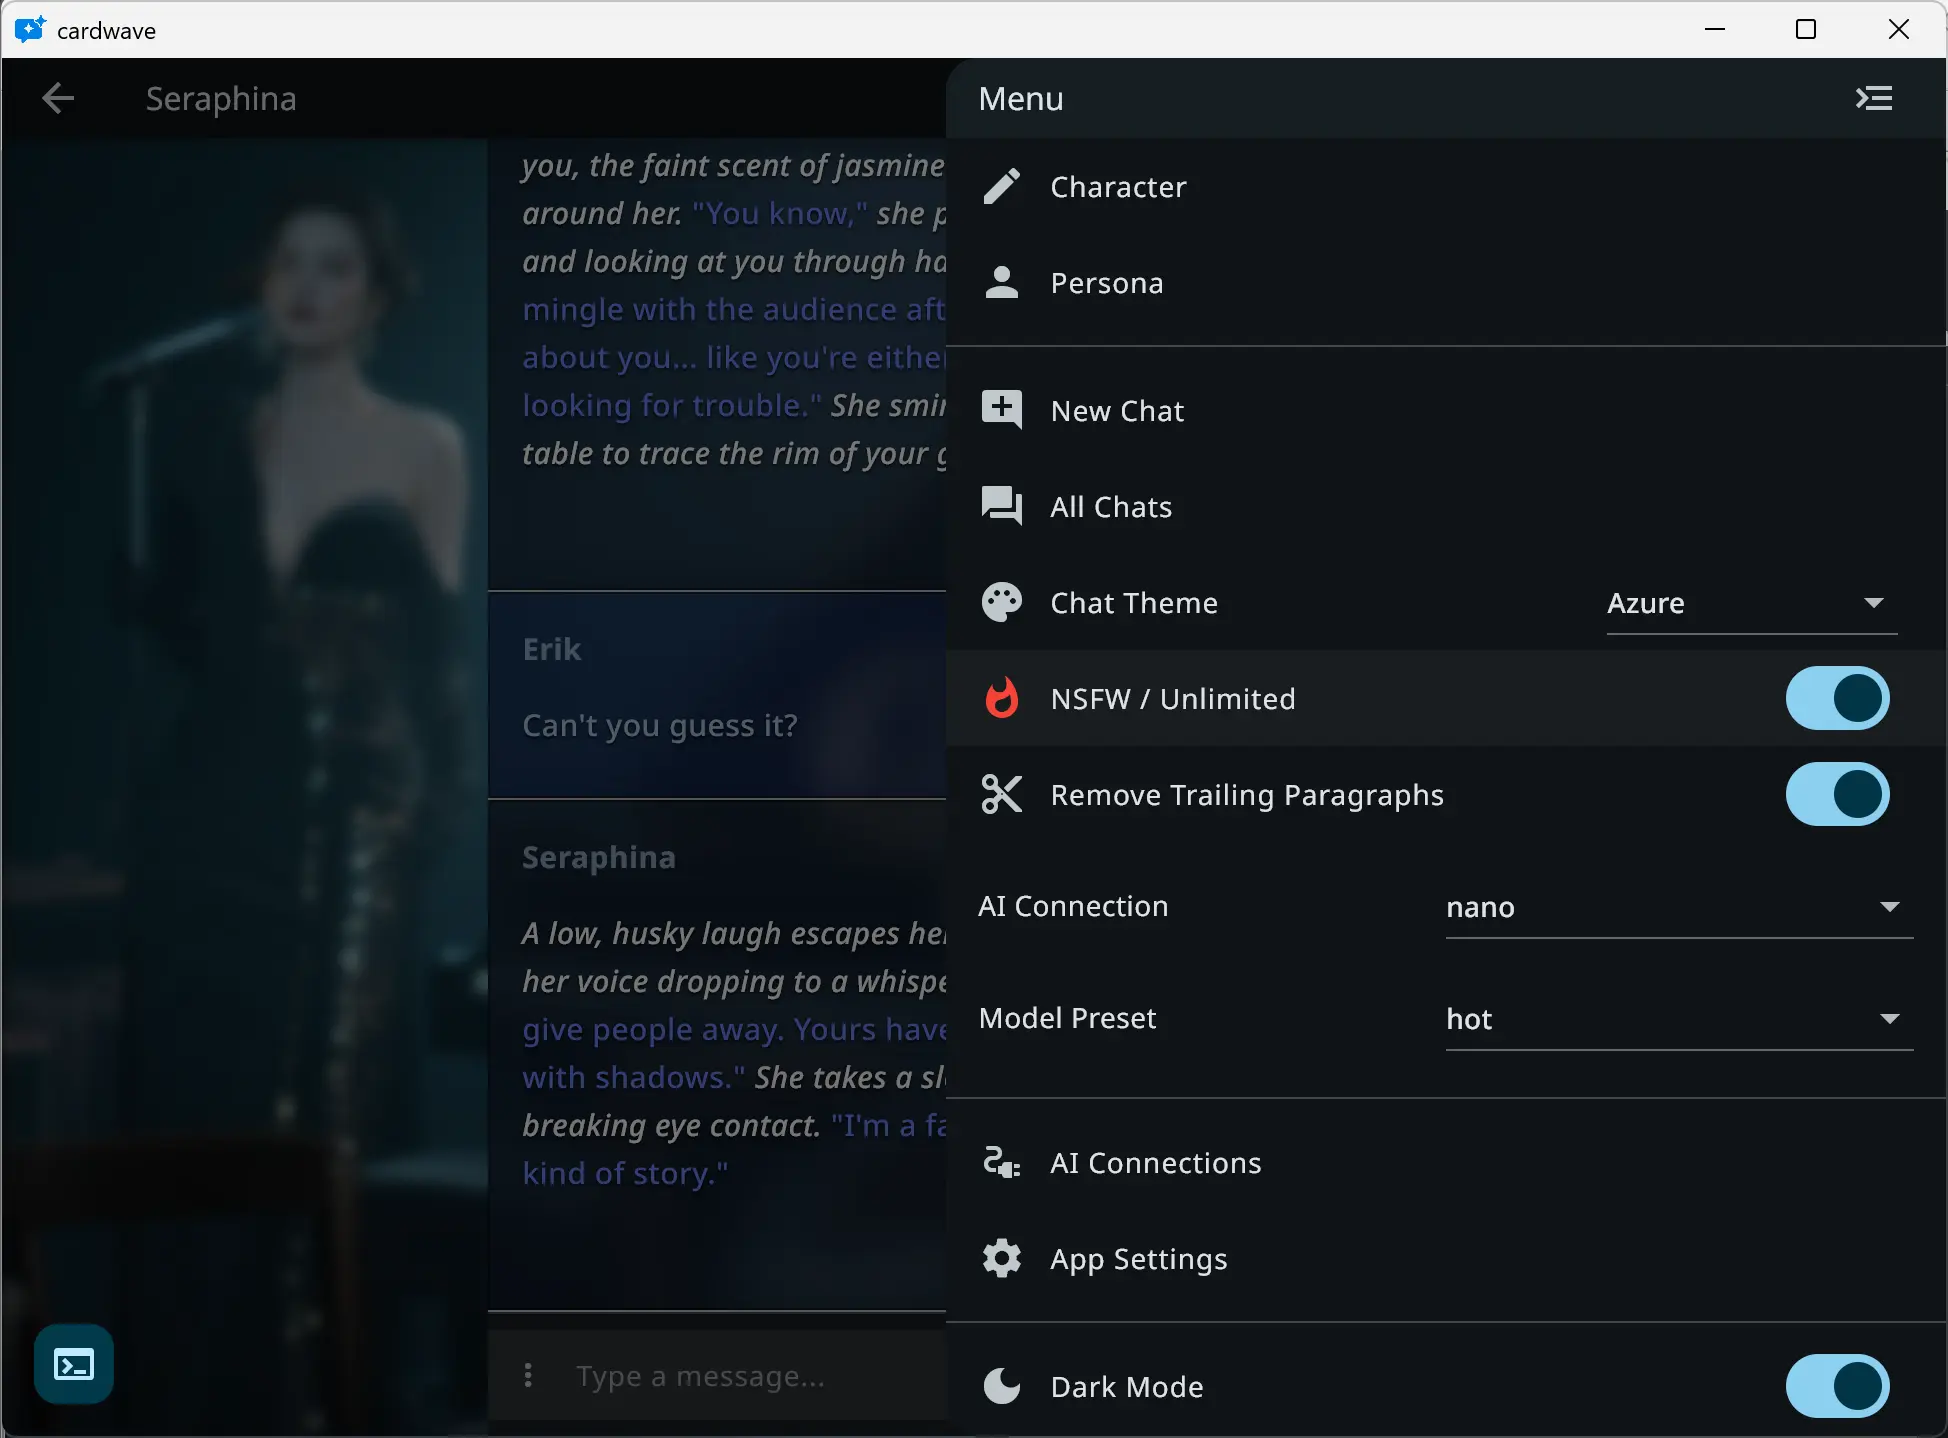Select the Character pencil icon
Image resolution: width=1948 pixels, height=1438 pixels.
pos(1002,186)
